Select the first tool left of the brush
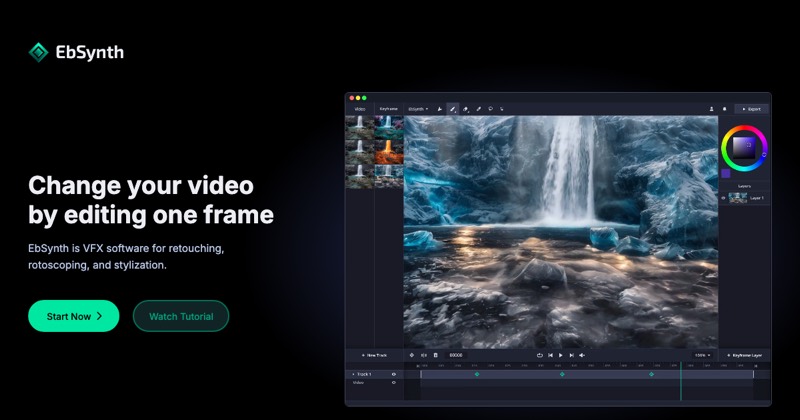Image resolution: width=800 pixels, height=420 pixels. (x=440, y=109)
